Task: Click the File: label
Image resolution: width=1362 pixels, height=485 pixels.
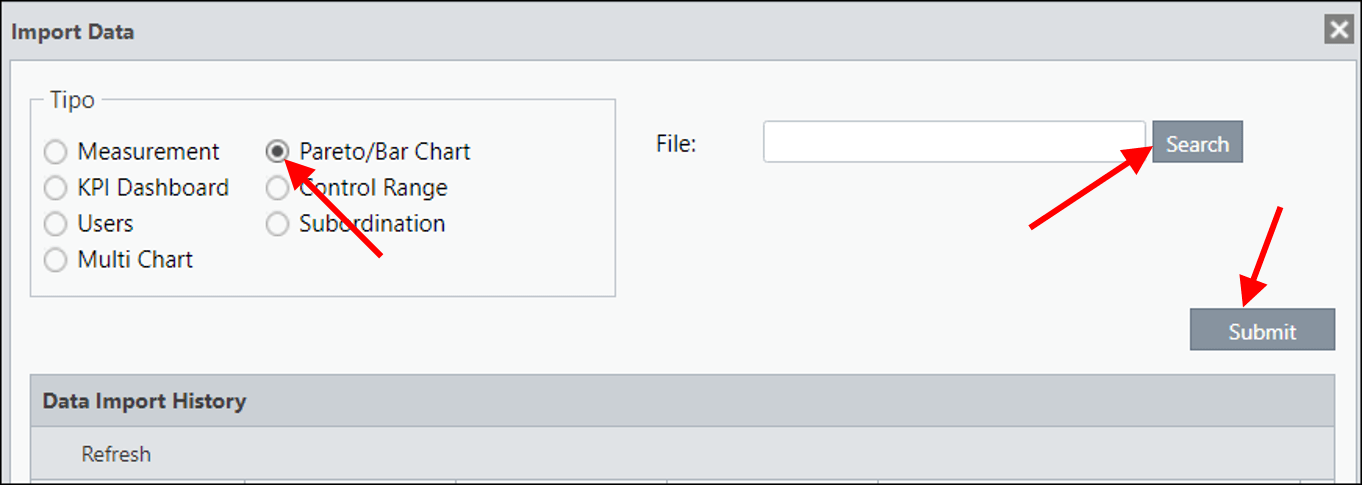Action: (676, 144)
